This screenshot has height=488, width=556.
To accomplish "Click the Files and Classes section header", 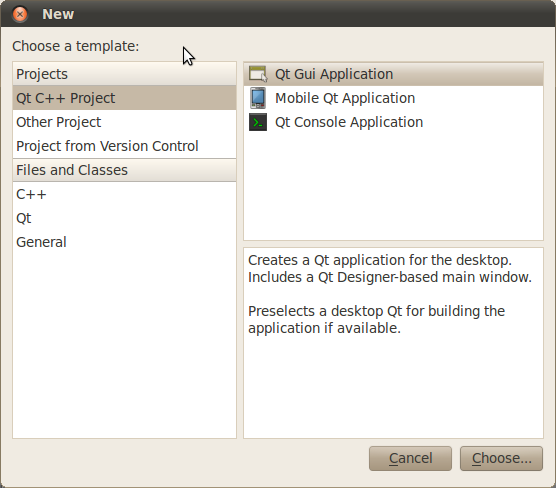I will click(124, 170).
